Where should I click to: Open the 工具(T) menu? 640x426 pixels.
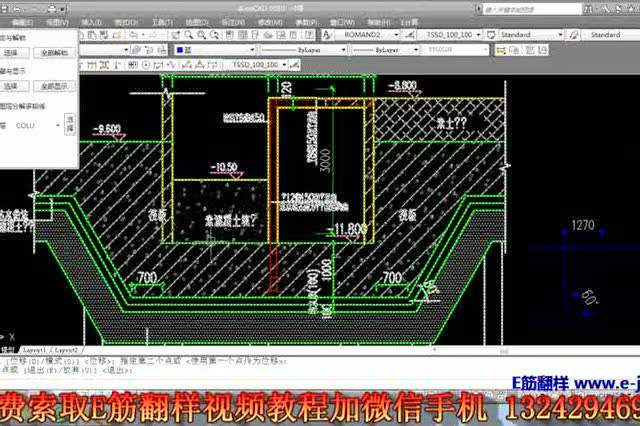click(162, 22)
